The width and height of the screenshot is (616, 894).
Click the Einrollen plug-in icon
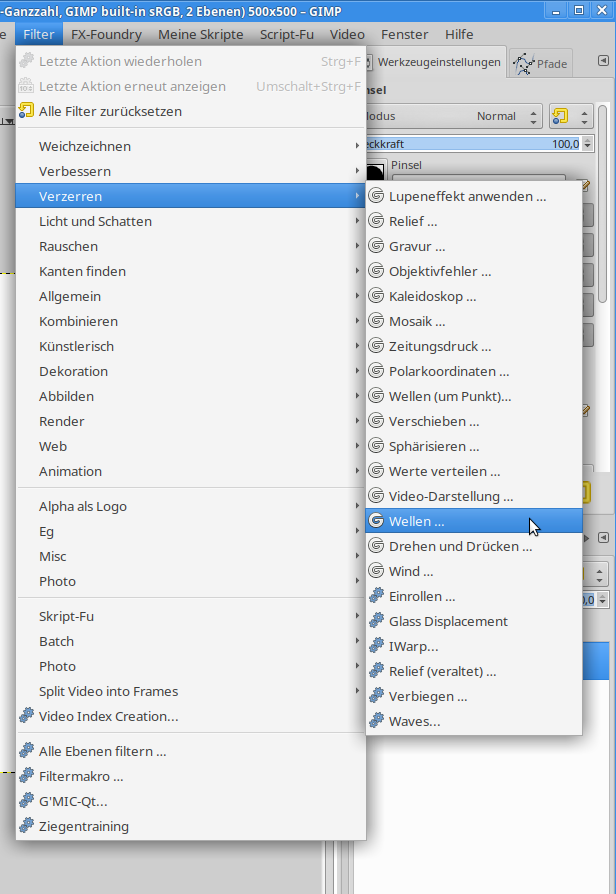(x=376, y=596)
